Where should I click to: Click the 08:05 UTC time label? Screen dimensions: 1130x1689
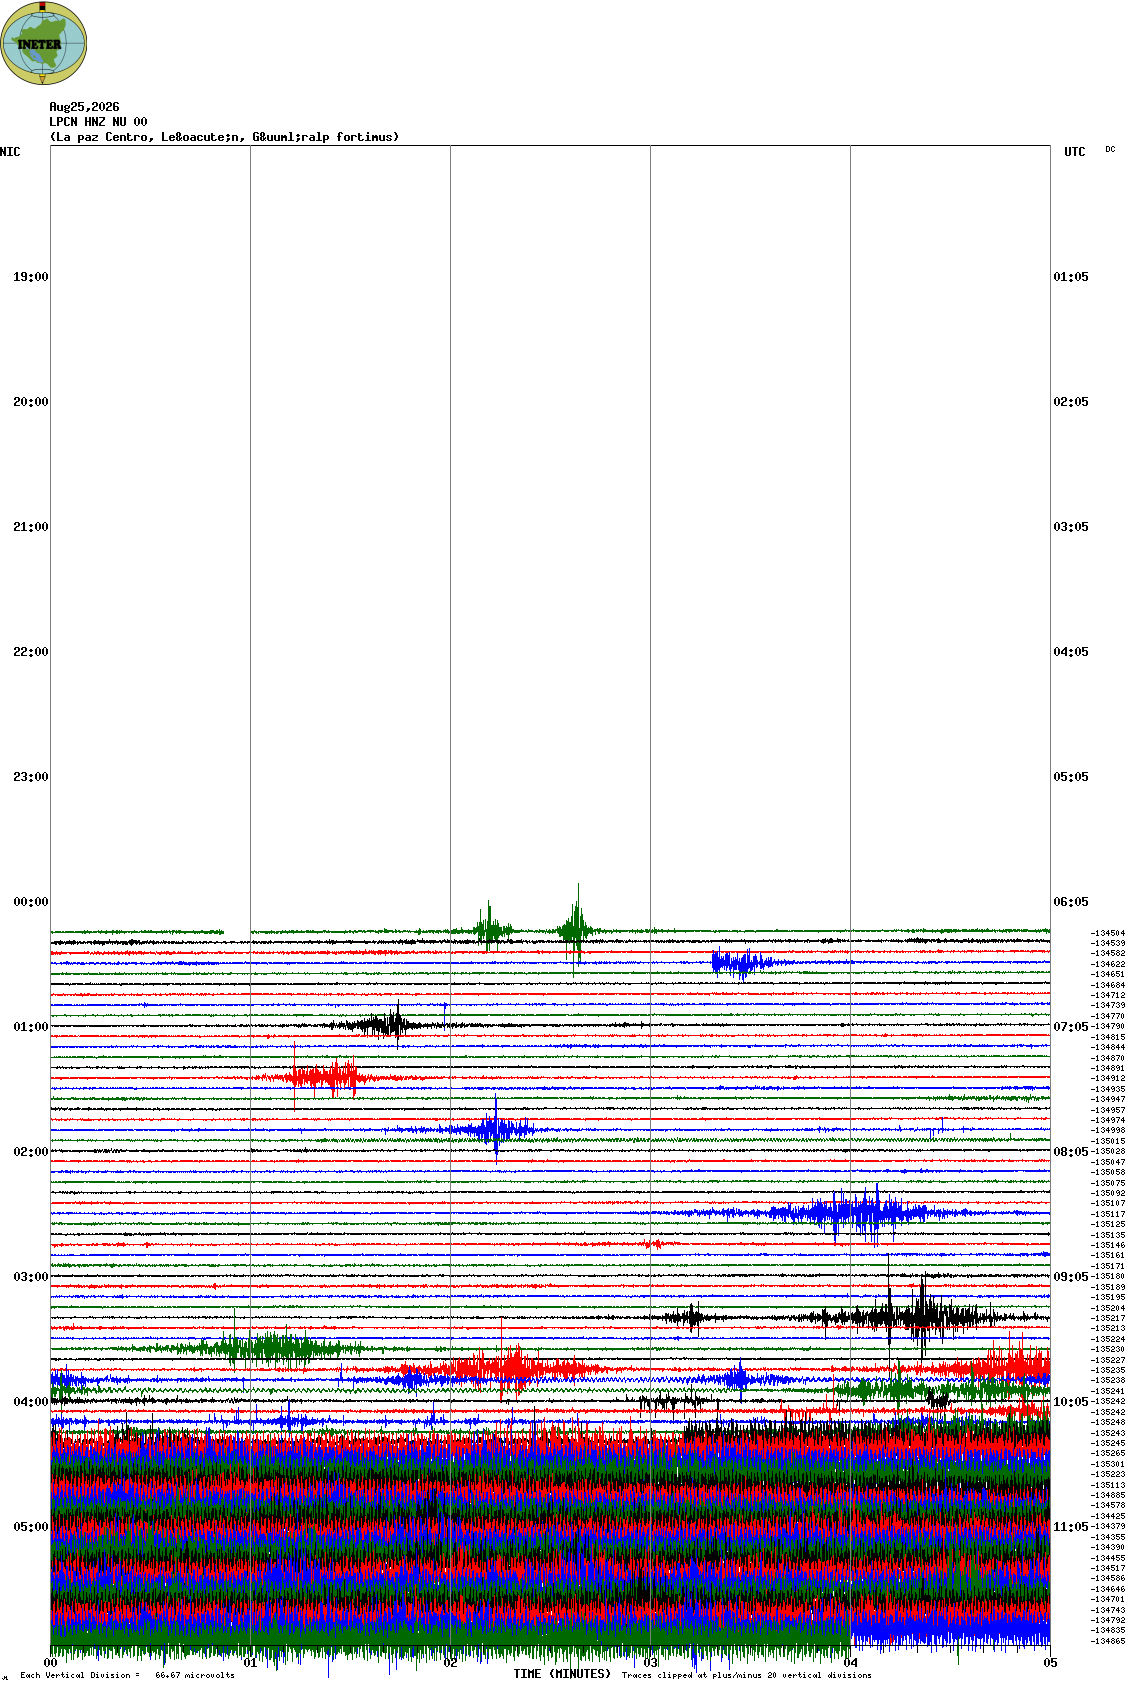pyautogui.click(x=1071, y=1152)
